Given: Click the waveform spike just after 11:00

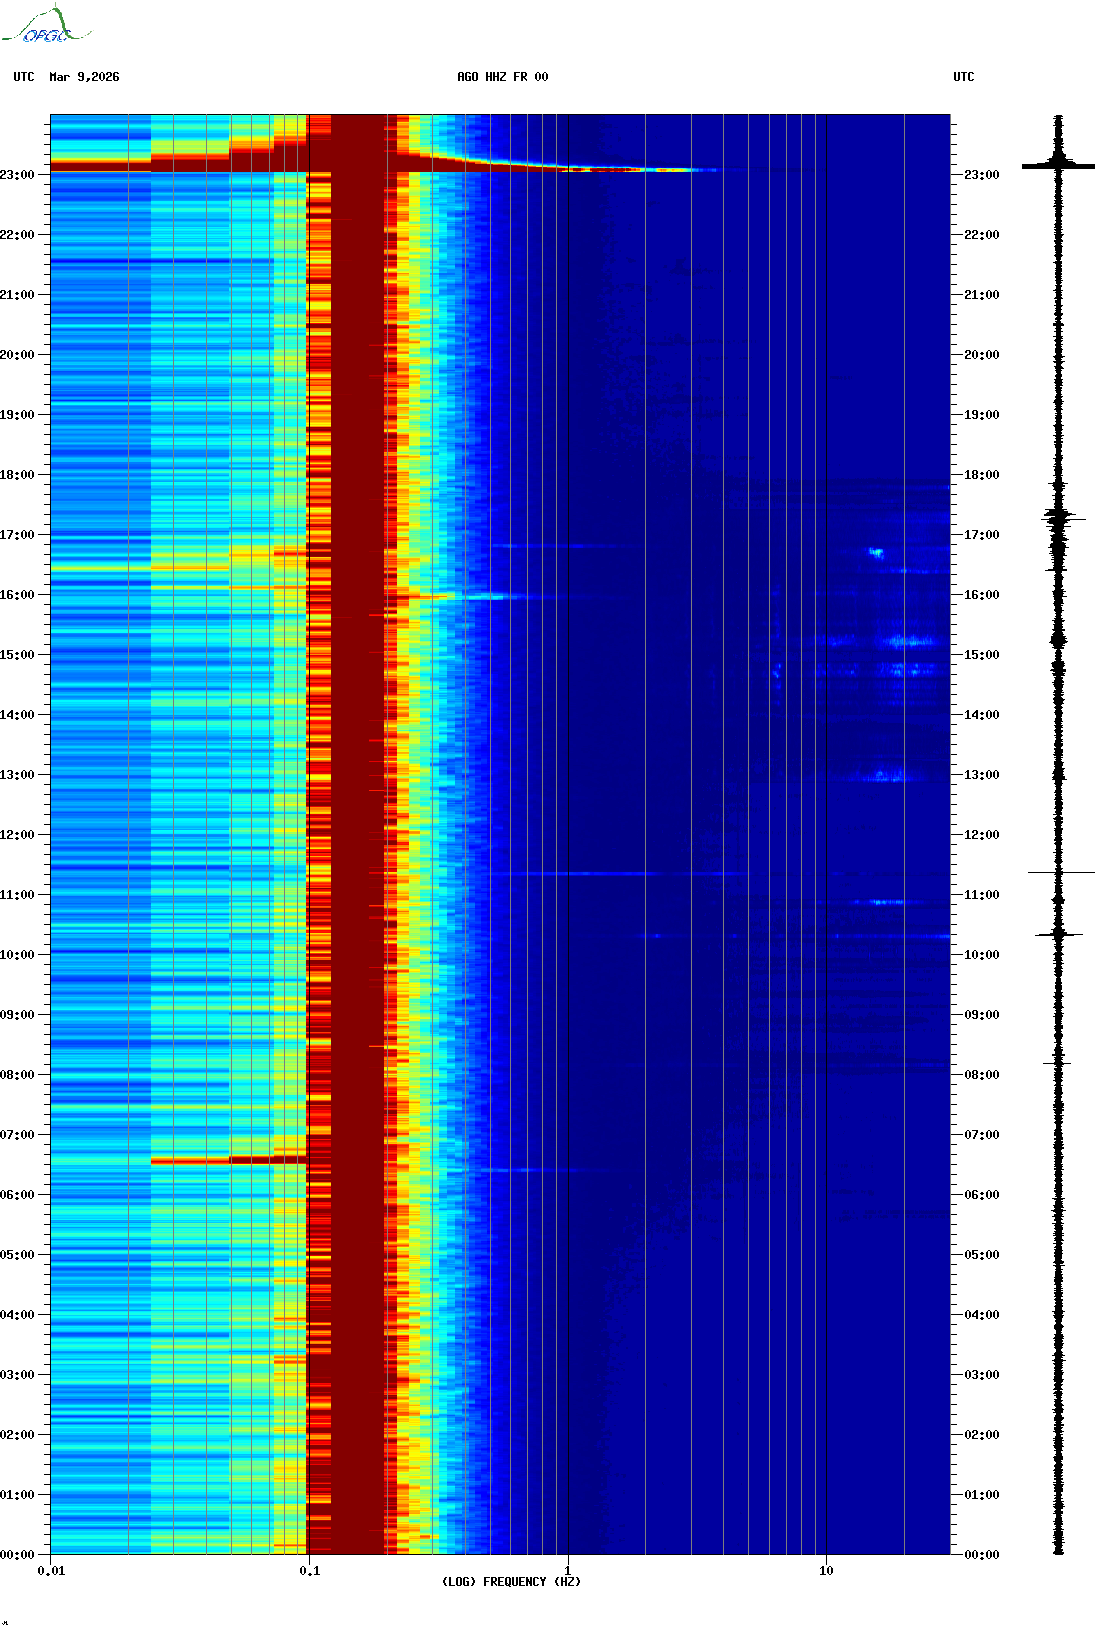Looking at the screenshot, I should click(x=1060, y=873).
